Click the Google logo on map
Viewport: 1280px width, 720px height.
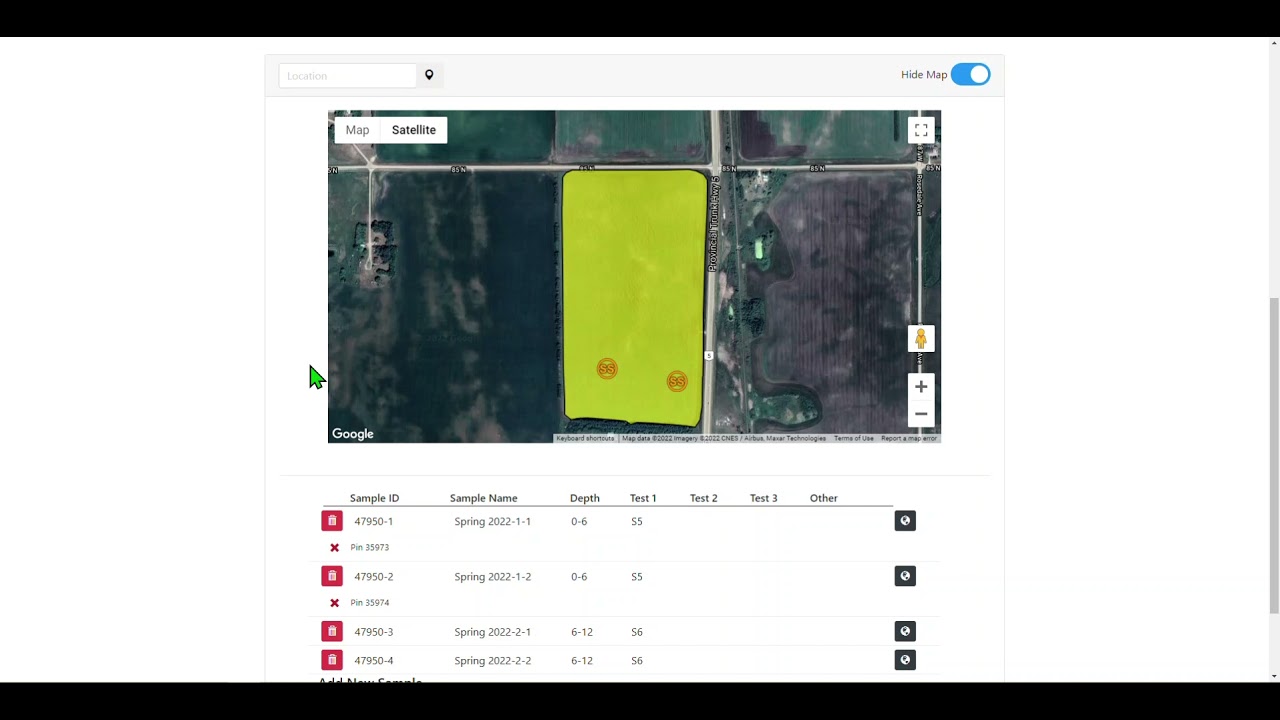pos(353,434)
